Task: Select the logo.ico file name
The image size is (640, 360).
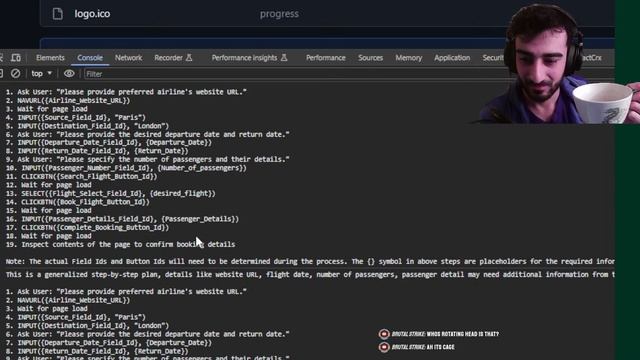Action: click(x=92, y=14)
